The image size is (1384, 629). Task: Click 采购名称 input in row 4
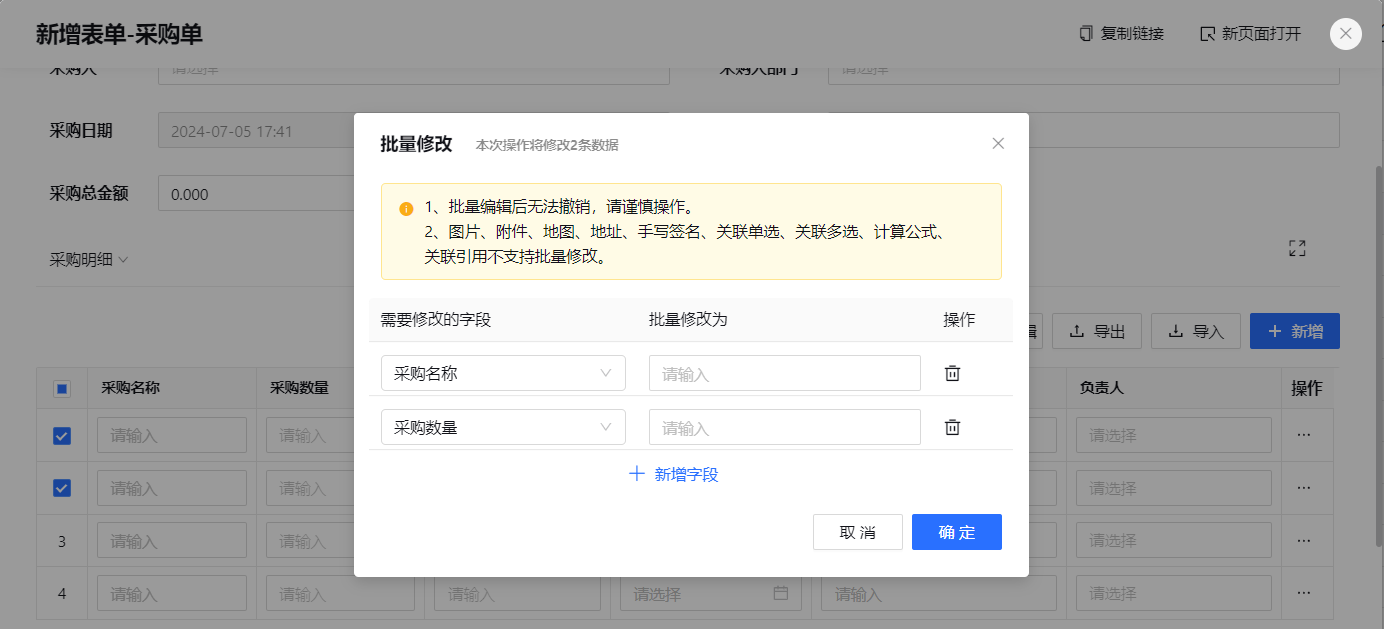172,593
